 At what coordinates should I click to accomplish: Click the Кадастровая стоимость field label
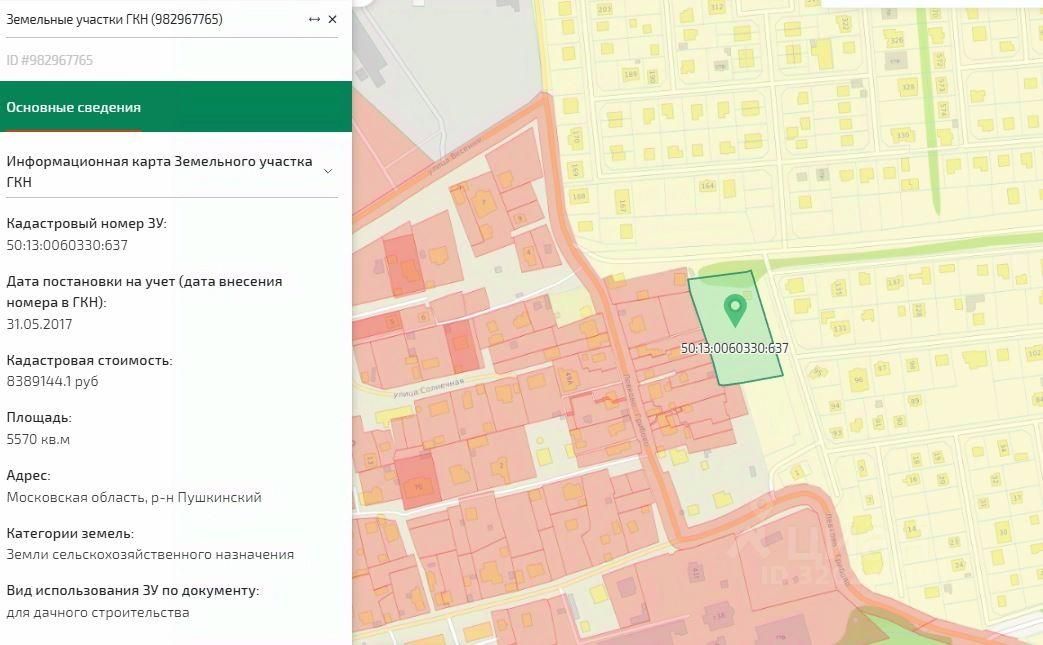[x=89, y=360]
